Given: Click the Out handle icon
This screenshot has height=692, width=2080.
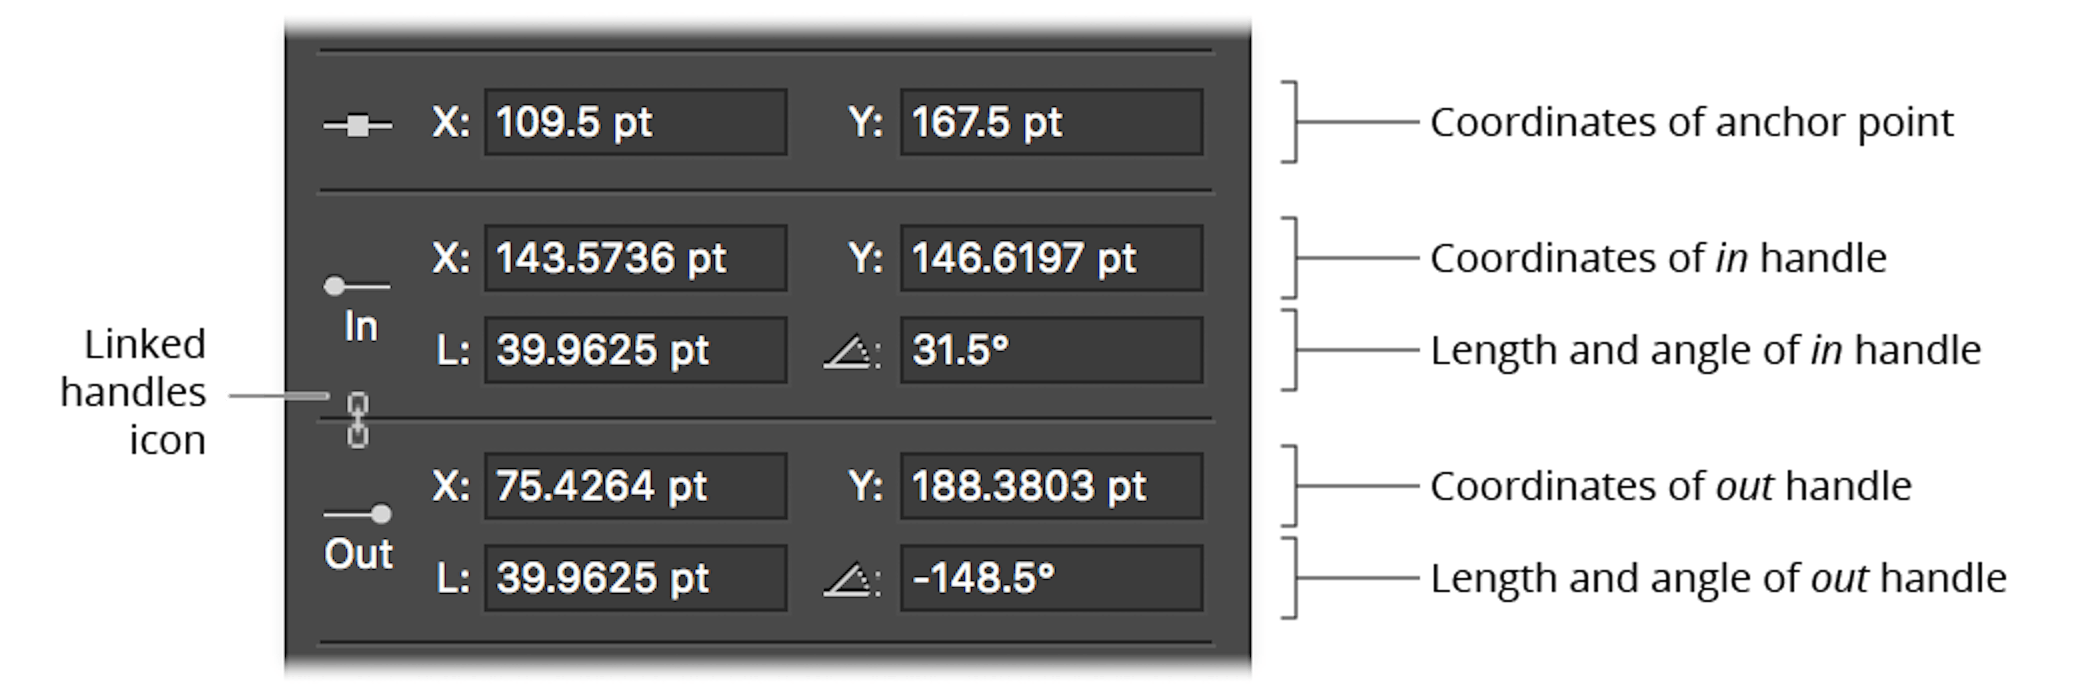Looking at the screenshot, I should coord(357,514).
